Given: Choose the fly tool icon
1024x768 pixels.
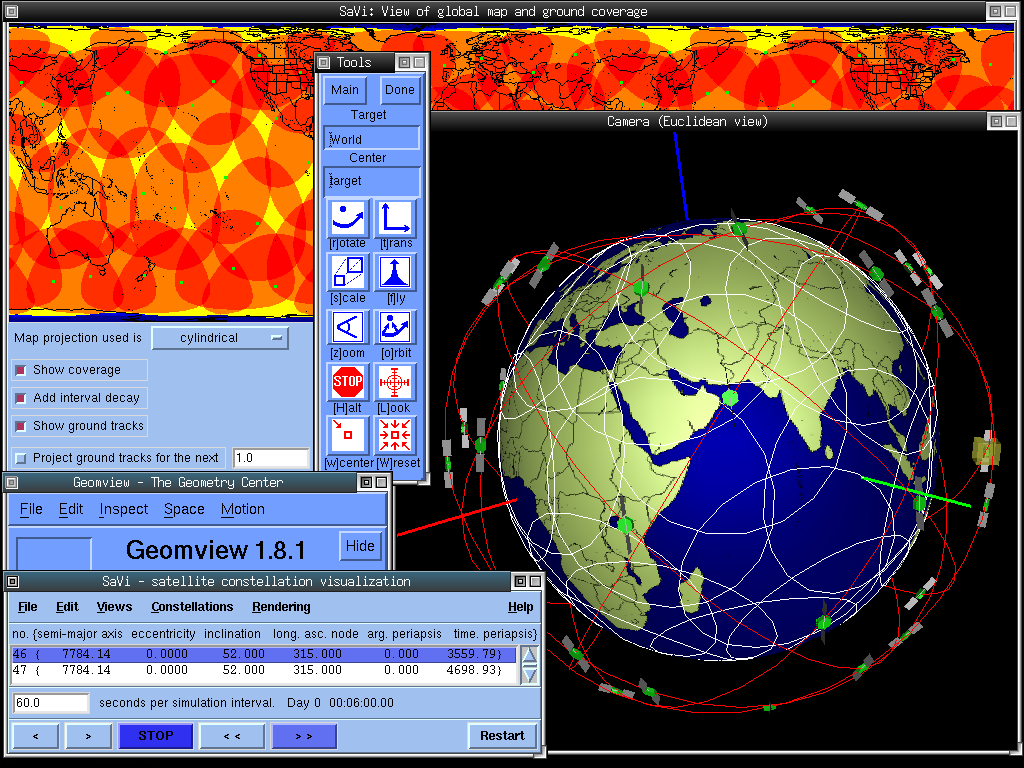Looking at the screenshot, I should 395,273.
